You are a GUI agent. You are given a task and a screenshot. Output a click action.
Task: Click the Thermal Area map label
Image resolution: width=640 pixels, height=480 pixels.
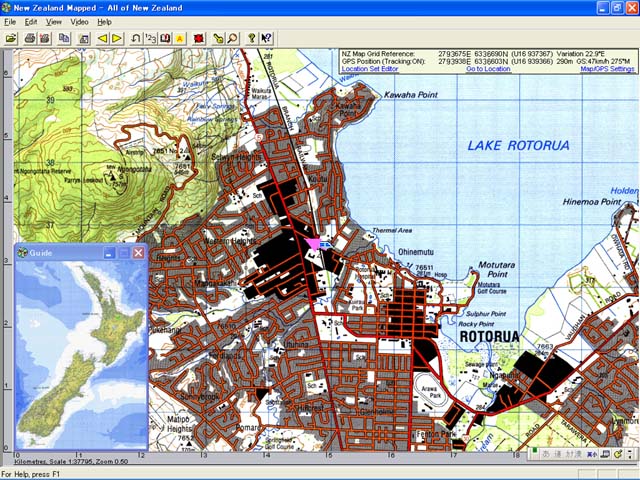click(392, 231)
